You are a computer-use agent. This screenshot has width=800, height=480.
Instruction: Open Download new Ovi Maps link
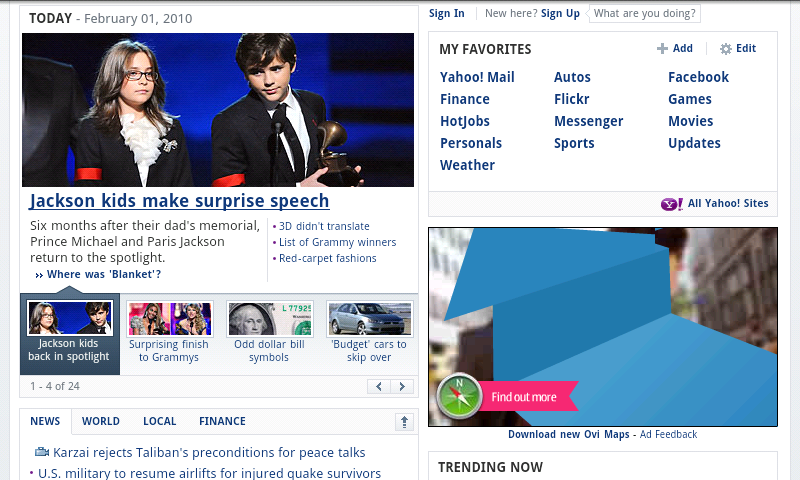coord(568,435)
